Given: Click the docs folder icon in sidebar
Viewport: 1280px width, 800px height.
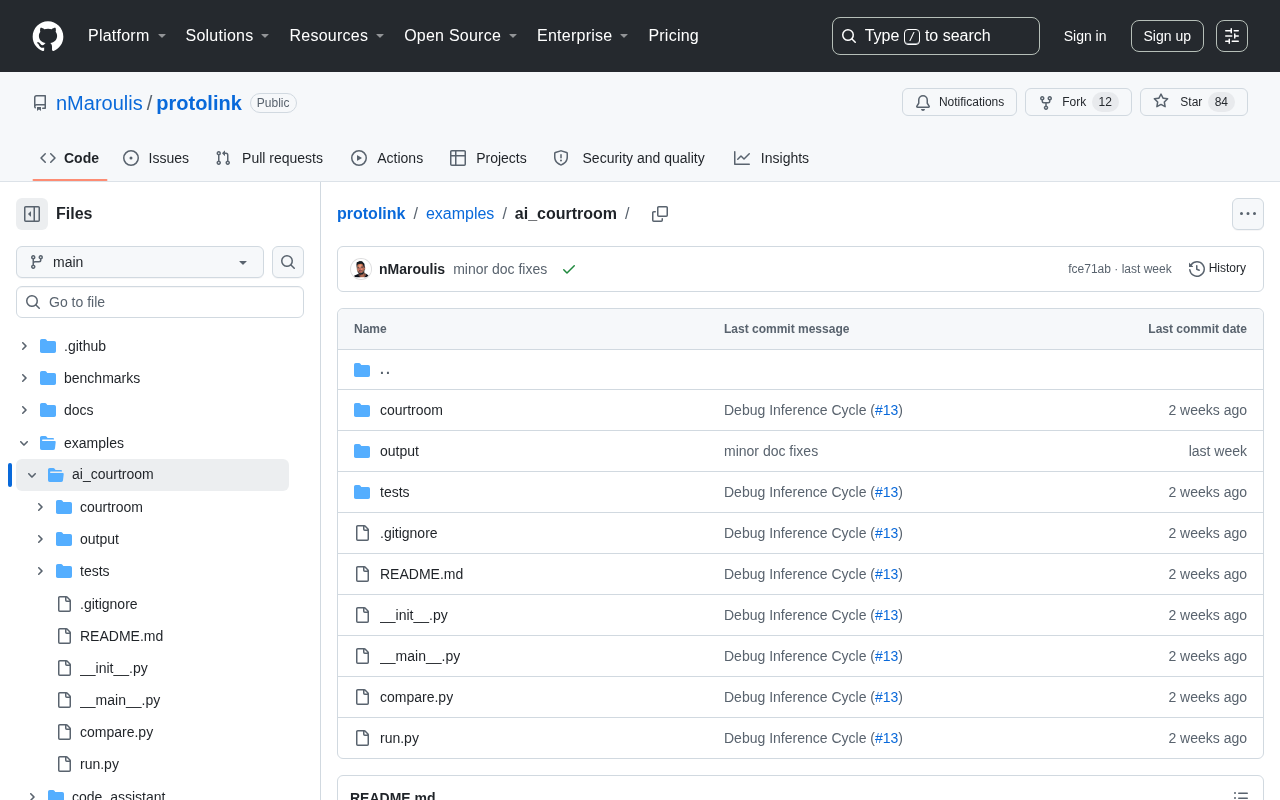Looking at the screenshot, I should tap(48, 410).
